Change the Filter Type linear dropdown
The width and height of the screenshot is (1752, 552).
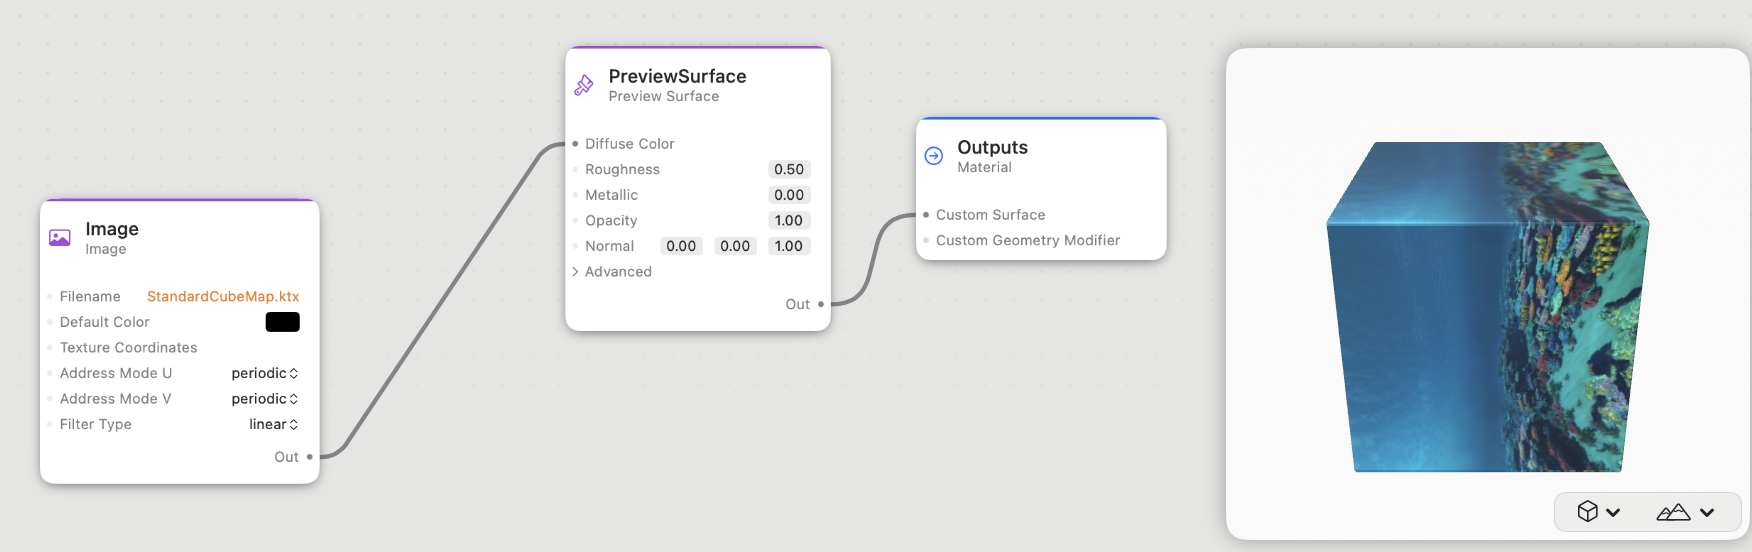point(274,424)
